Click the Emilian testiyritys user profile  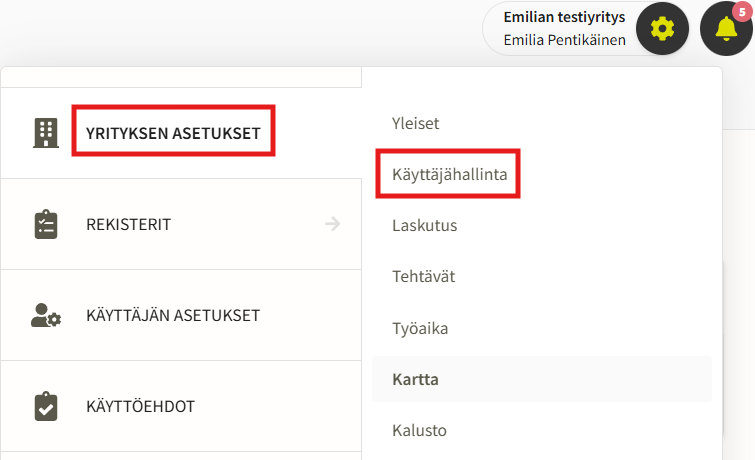[x=564, y=29]
